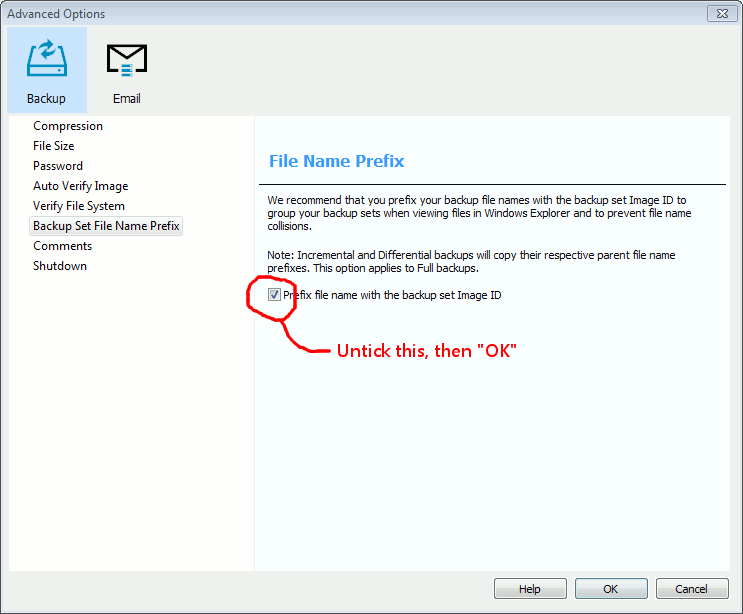Select File Size in the options list

coord(54,146)
